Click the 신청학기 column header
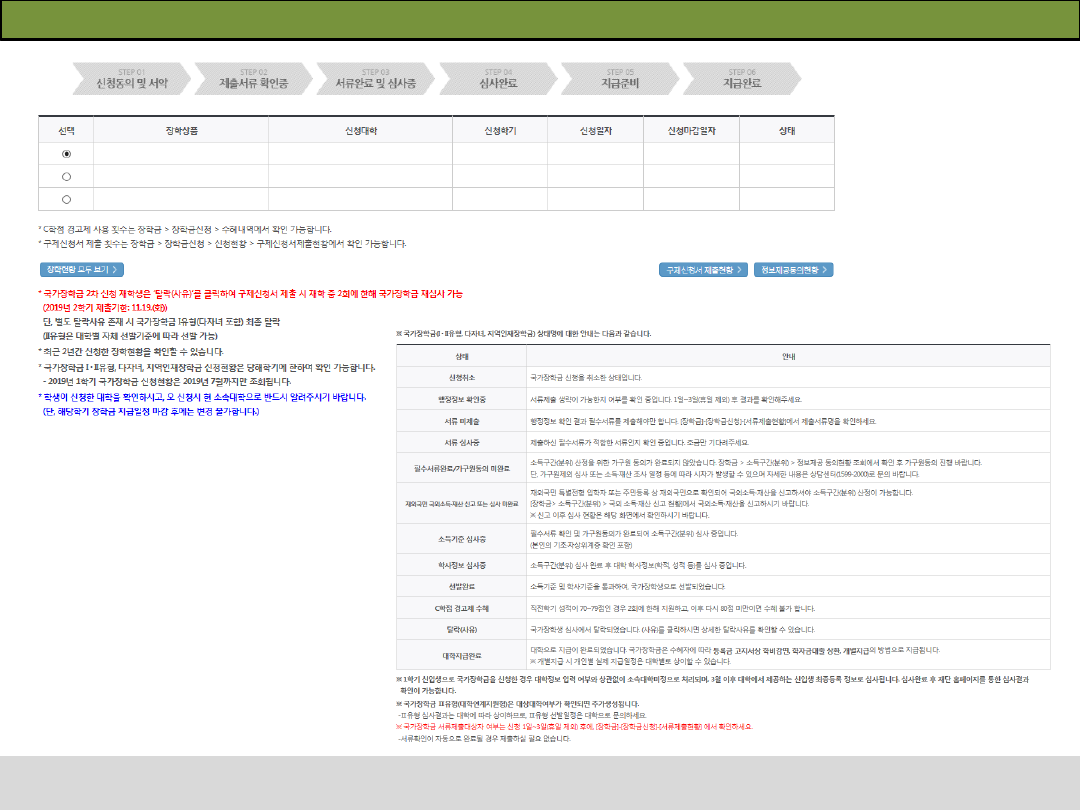Viewport: 1080px width, 810px height. click(499, 131)
